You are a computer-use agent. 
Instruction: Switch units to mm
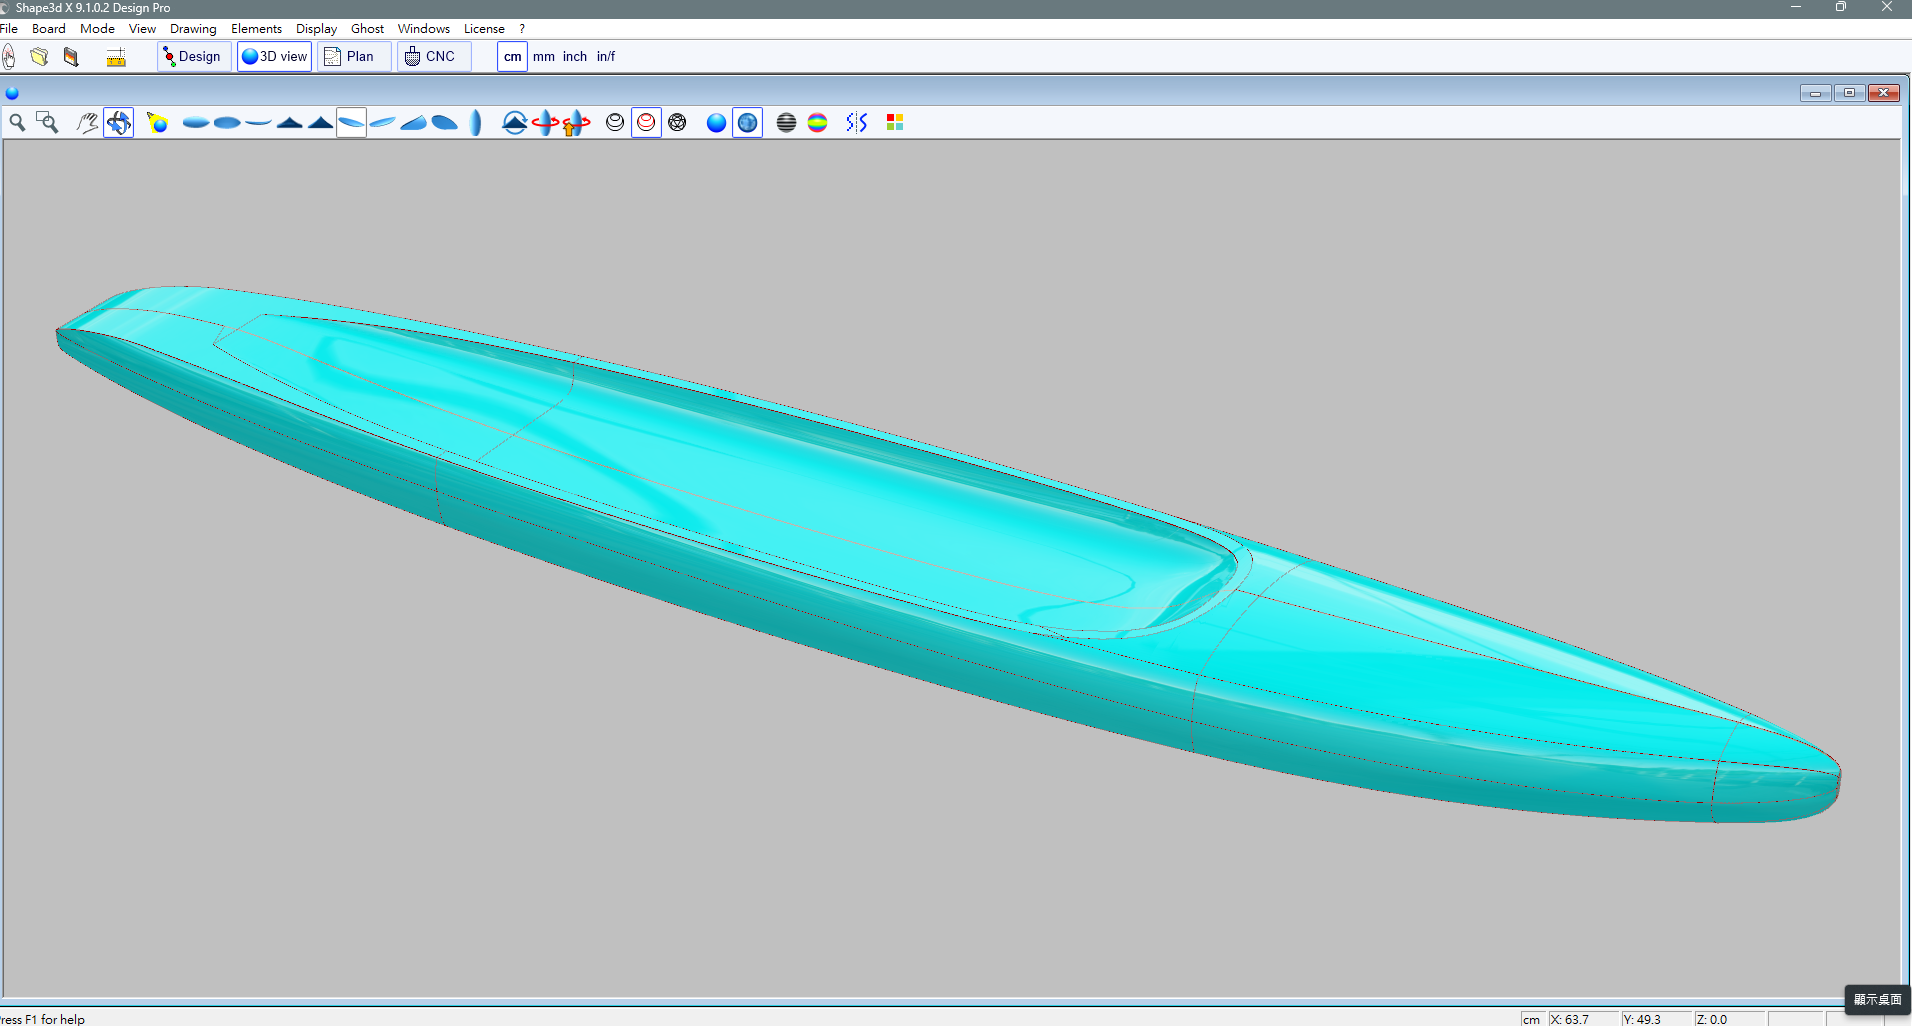543,56
